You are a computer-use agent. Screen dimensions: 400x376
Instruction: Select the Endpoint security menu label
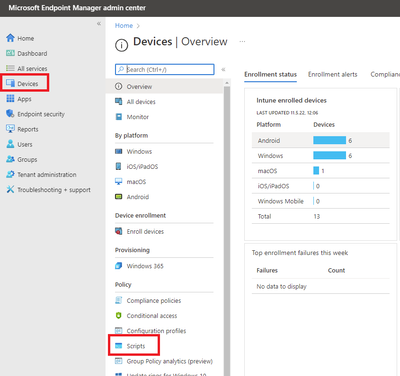pos(41,114)
